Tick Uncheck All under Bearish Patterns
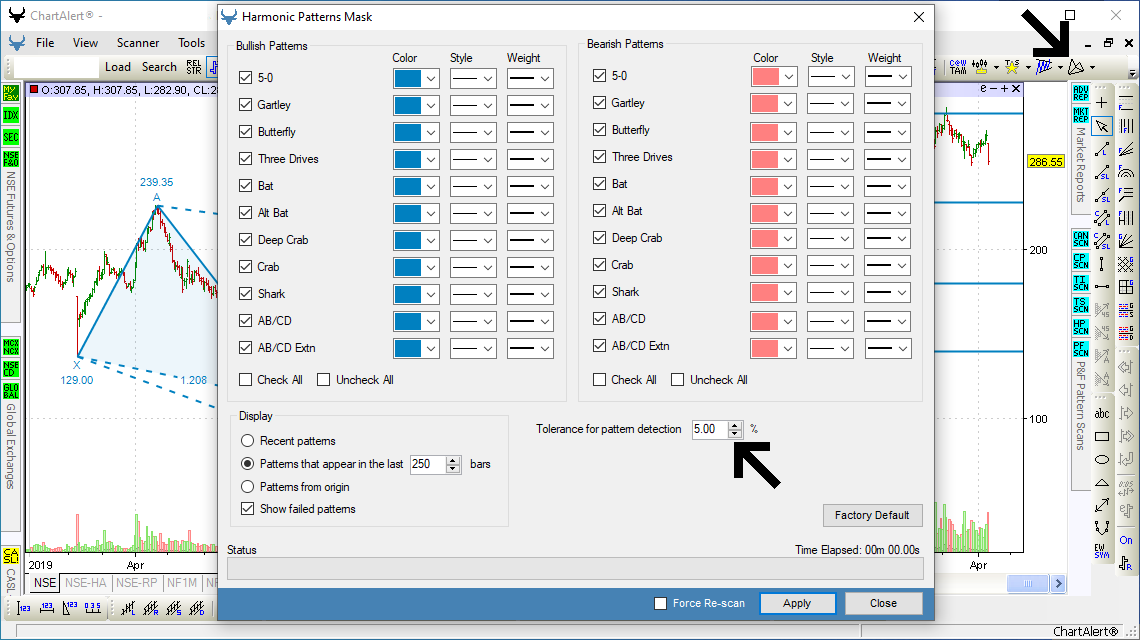The width and height of the screenshot is (1140, 640). (677, 380)
